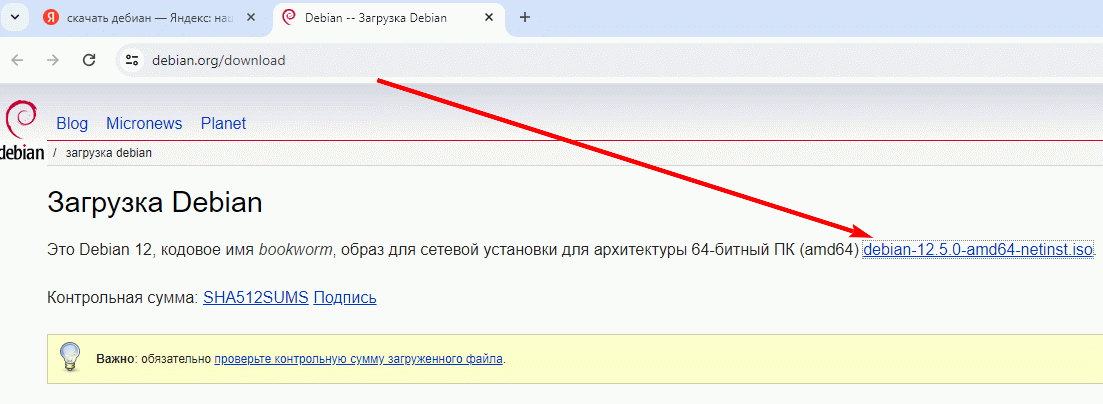Click the italic word 'bookworm'

point(295,249)
